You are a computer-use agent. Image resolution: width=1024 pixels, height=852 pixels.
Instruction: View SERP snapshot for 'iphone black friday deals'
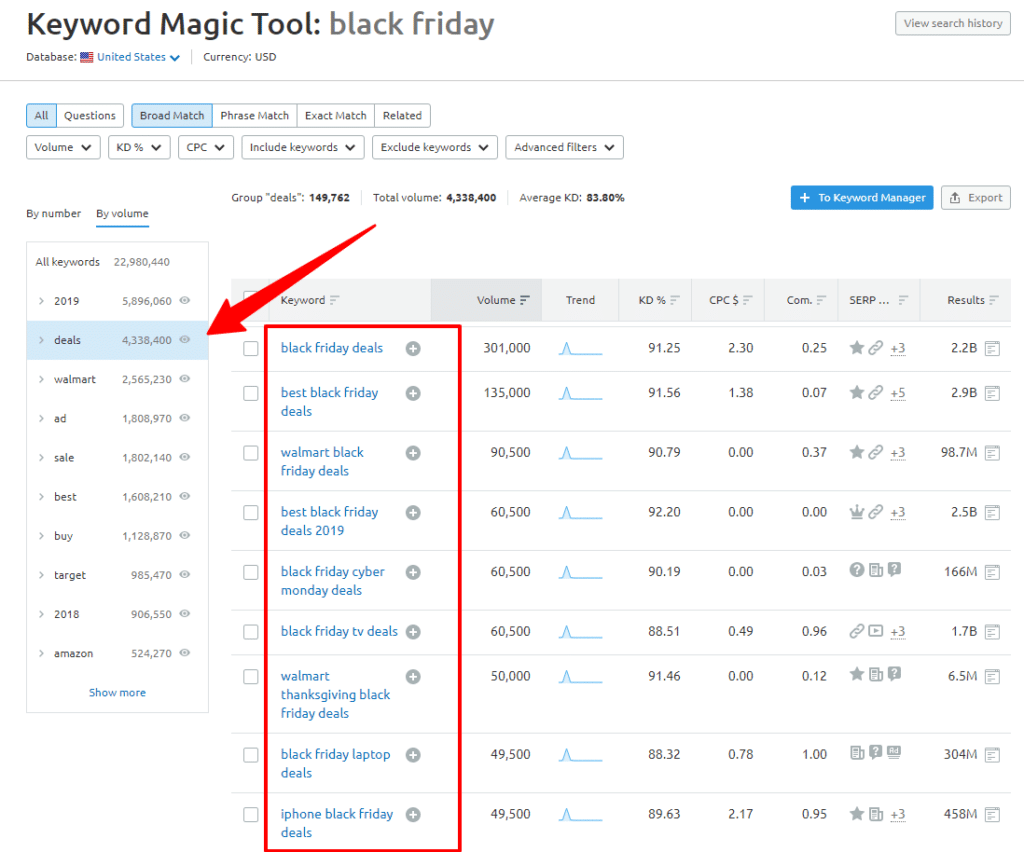pyautogui.click(x=992, y=814)
